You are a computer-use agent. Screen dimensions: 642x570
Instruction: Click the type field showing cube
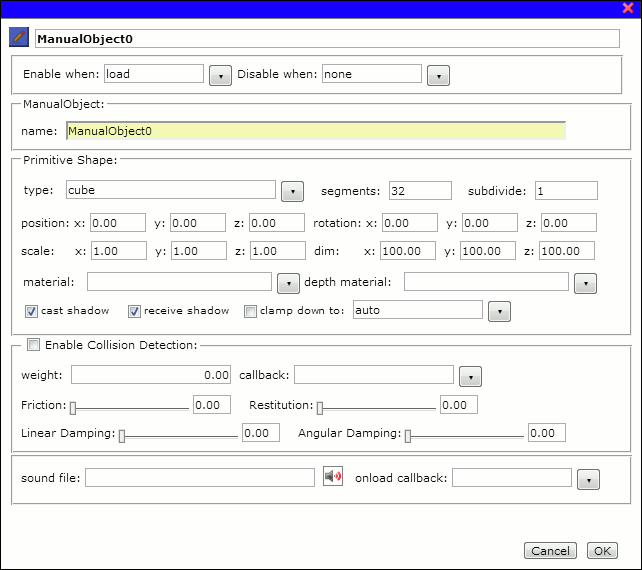(x=171, y=190)
